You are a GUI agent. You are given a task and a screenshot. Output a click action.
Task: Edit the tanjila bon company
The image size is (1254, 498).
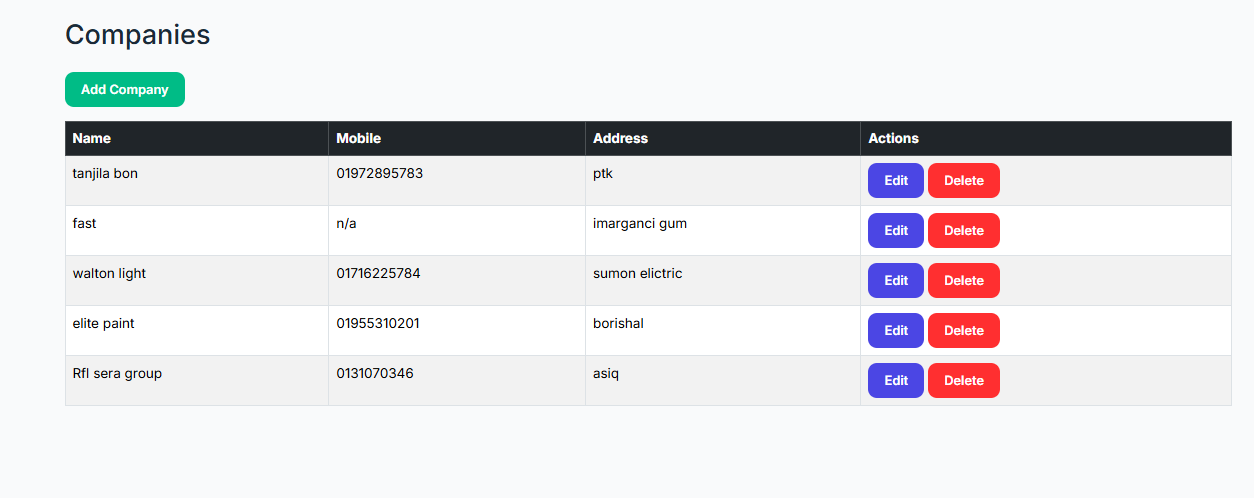(895, 181)
